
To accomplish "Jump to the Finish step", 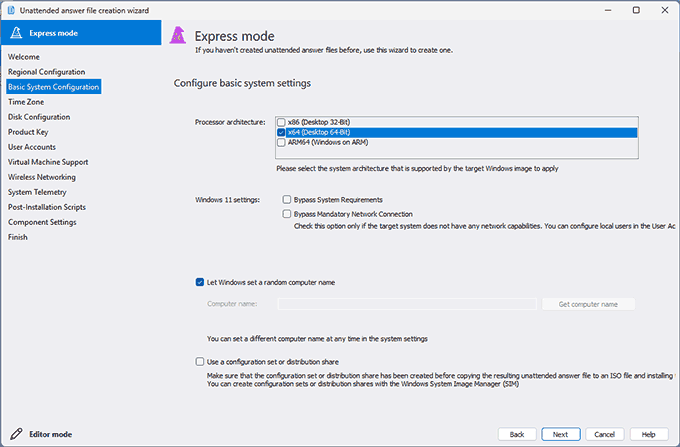I will pos(18,237).
